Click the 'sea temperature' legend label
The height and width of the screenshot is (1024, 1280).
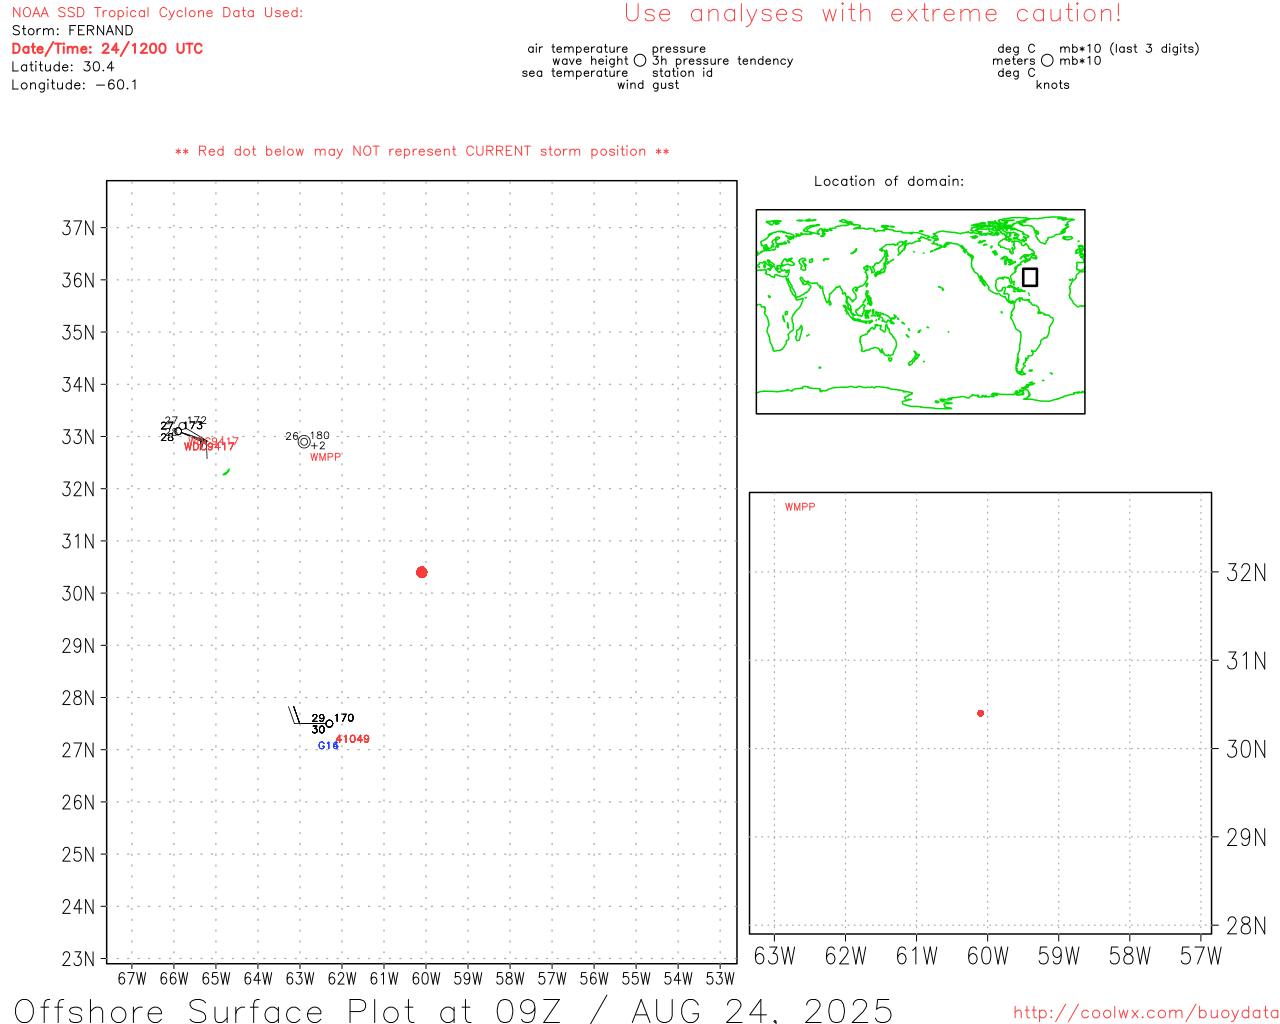click(575, 73)
